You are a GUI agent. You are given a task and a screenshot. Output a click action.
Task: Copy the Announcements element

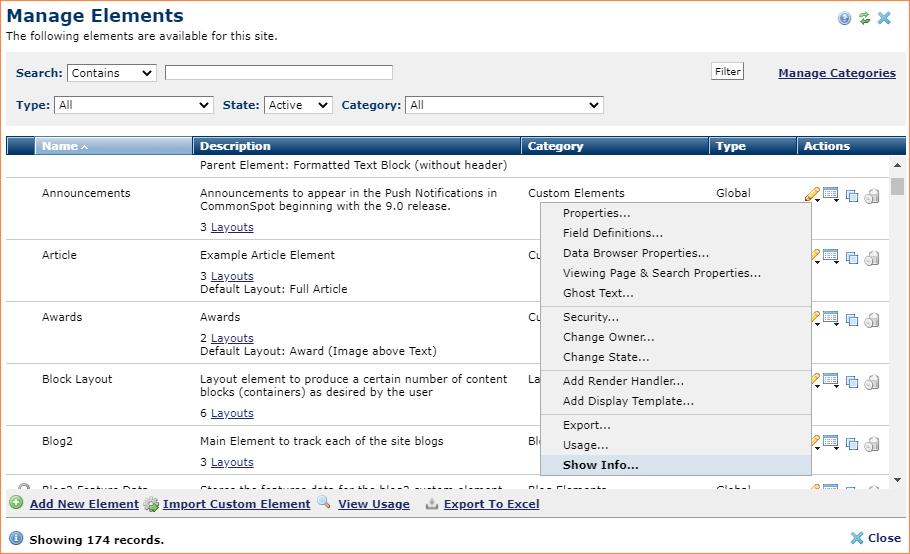click(852, 196)
